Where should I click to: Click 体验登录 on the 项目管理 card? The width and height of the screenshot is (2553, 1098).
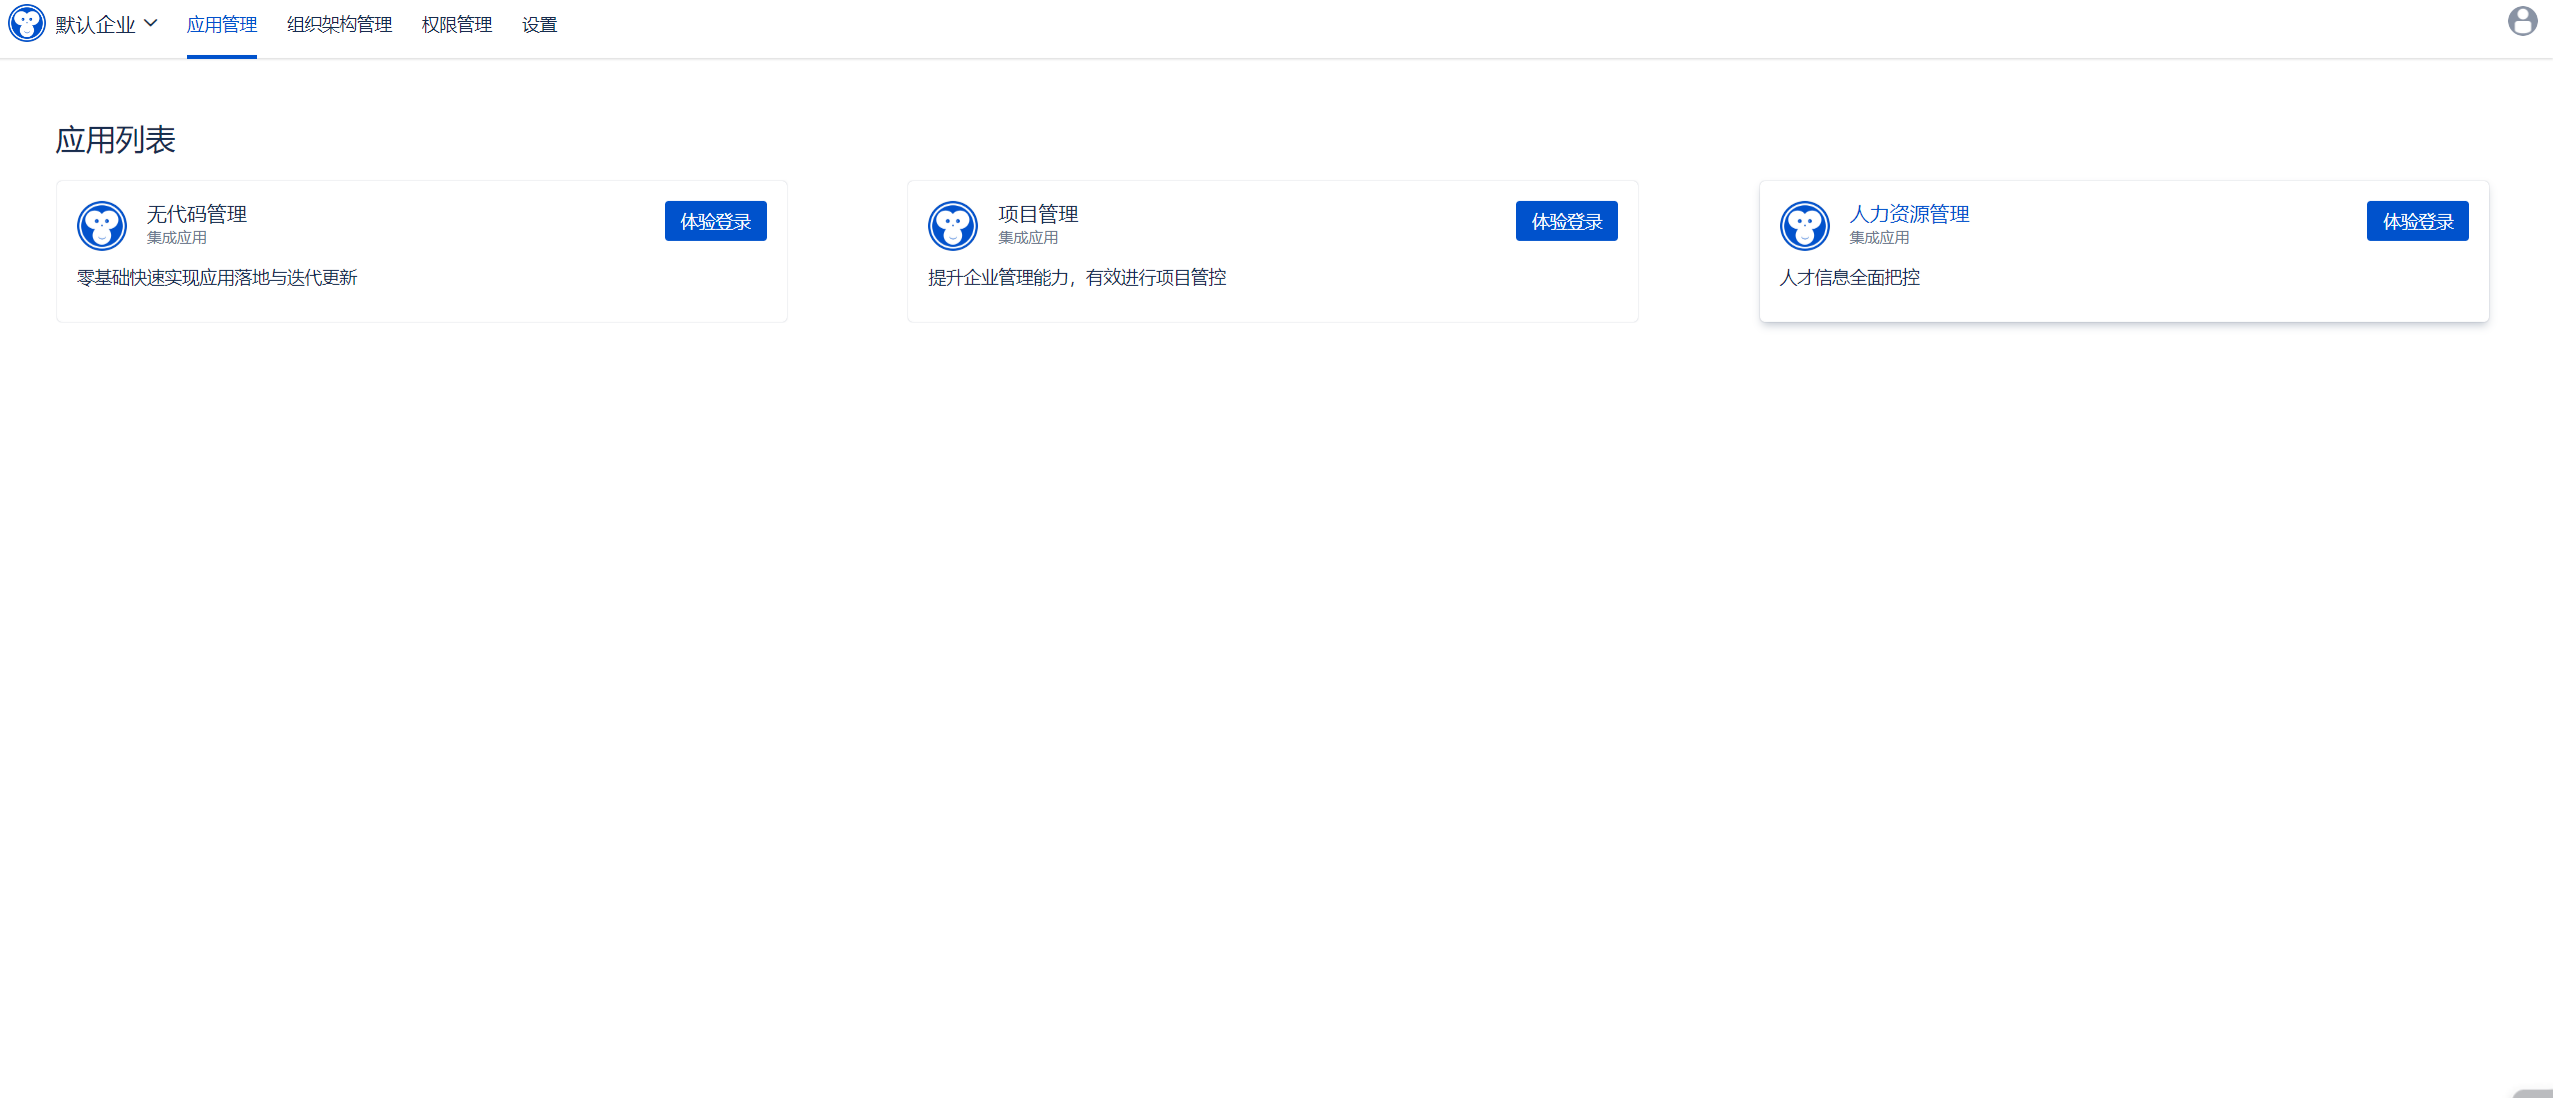(1566, 221)
